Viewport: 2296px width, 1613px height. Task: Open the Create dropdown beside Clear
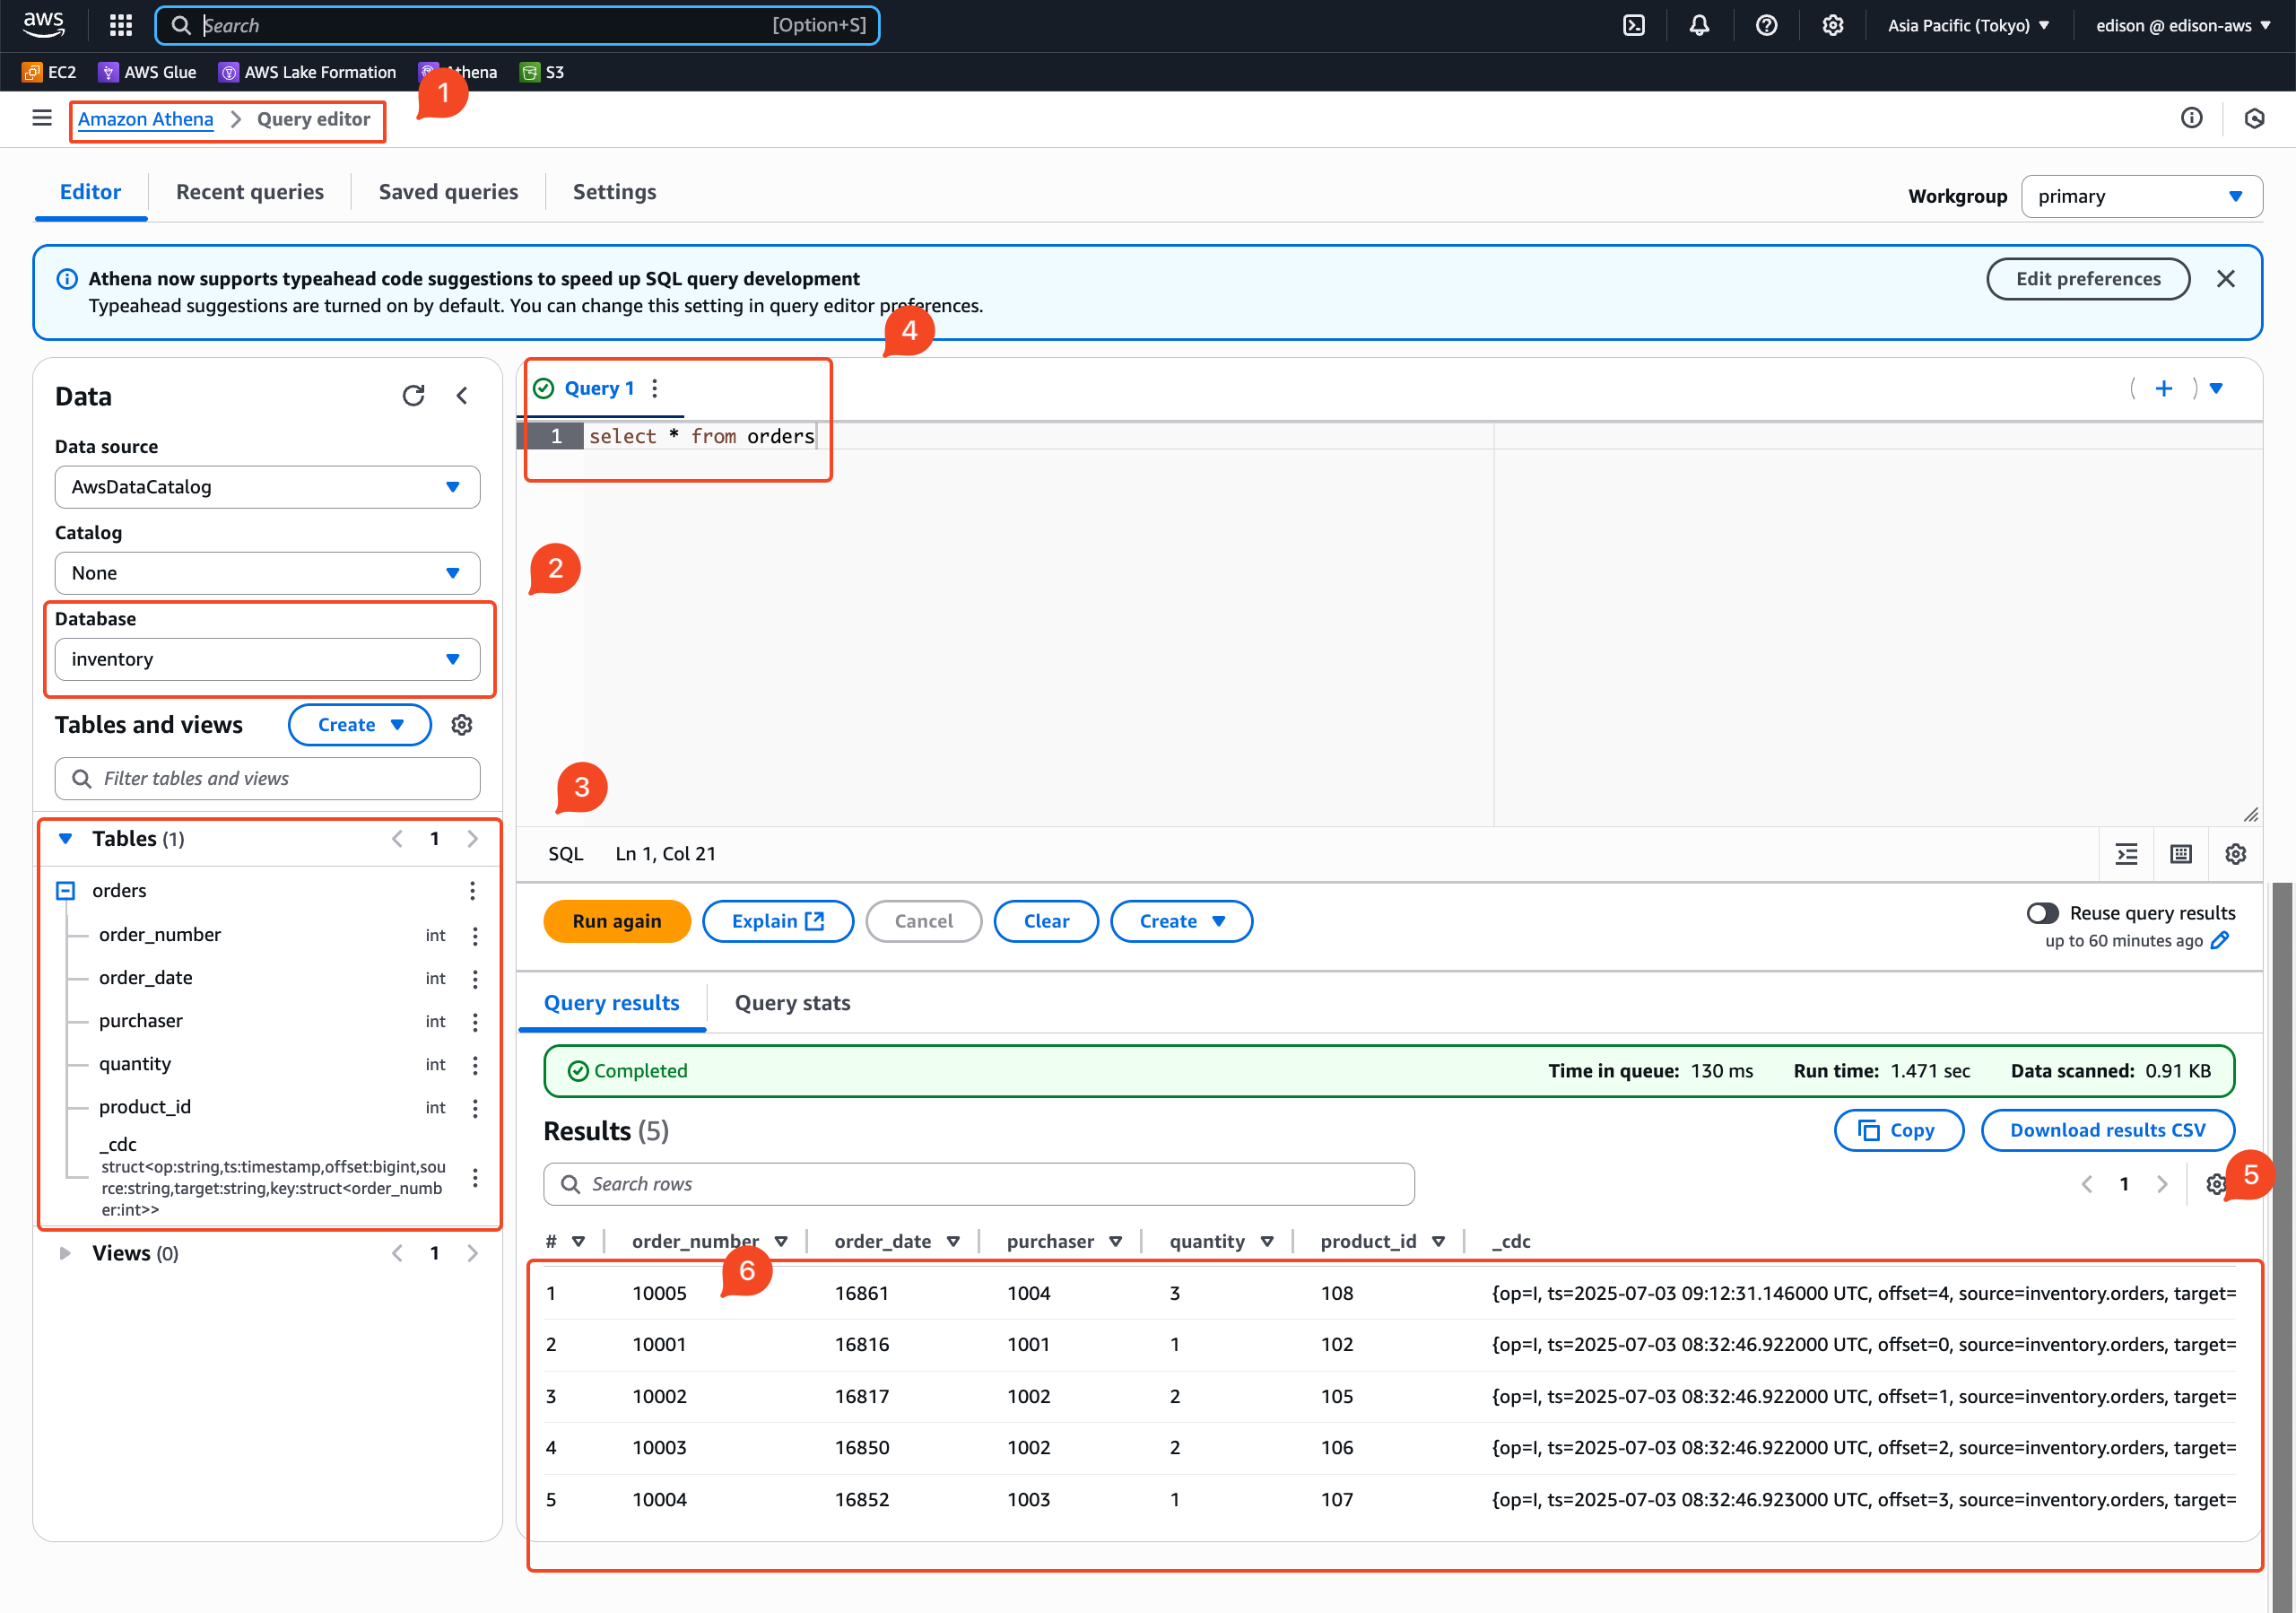[1181, 920]
